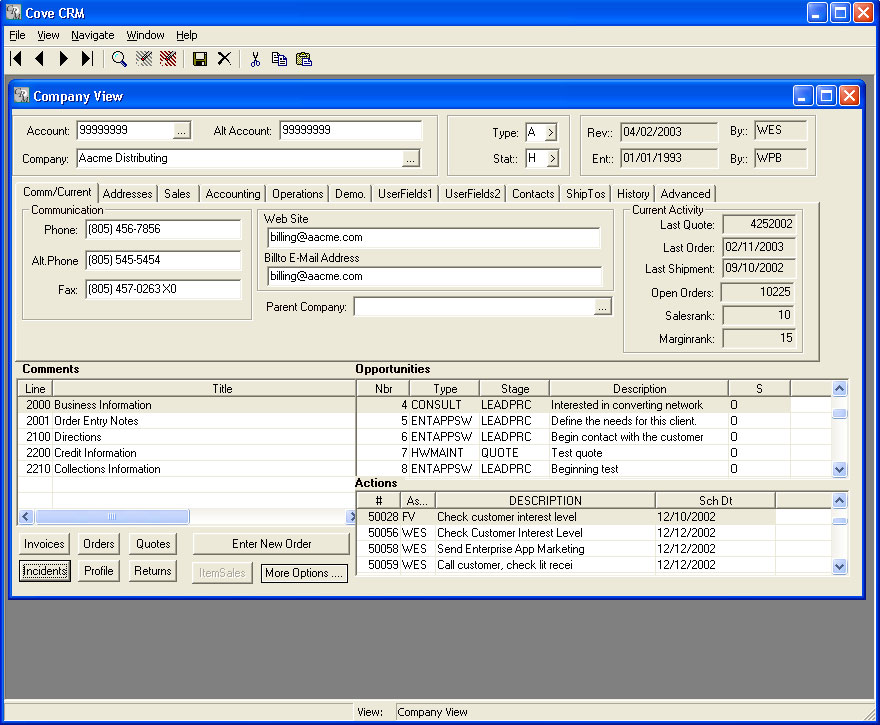Viewport: 880px width, 725px height.
Task: Switch to the Contacts tab
Action: point(533,194)
